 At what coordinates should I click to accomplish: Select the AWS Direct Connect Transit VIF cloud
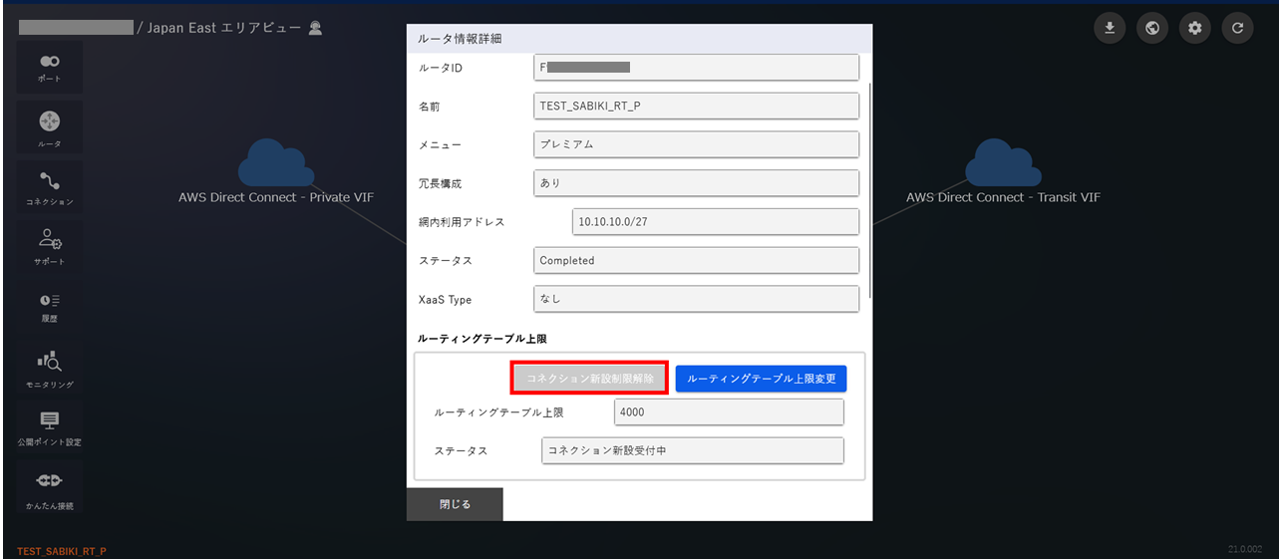(1003, 163)
